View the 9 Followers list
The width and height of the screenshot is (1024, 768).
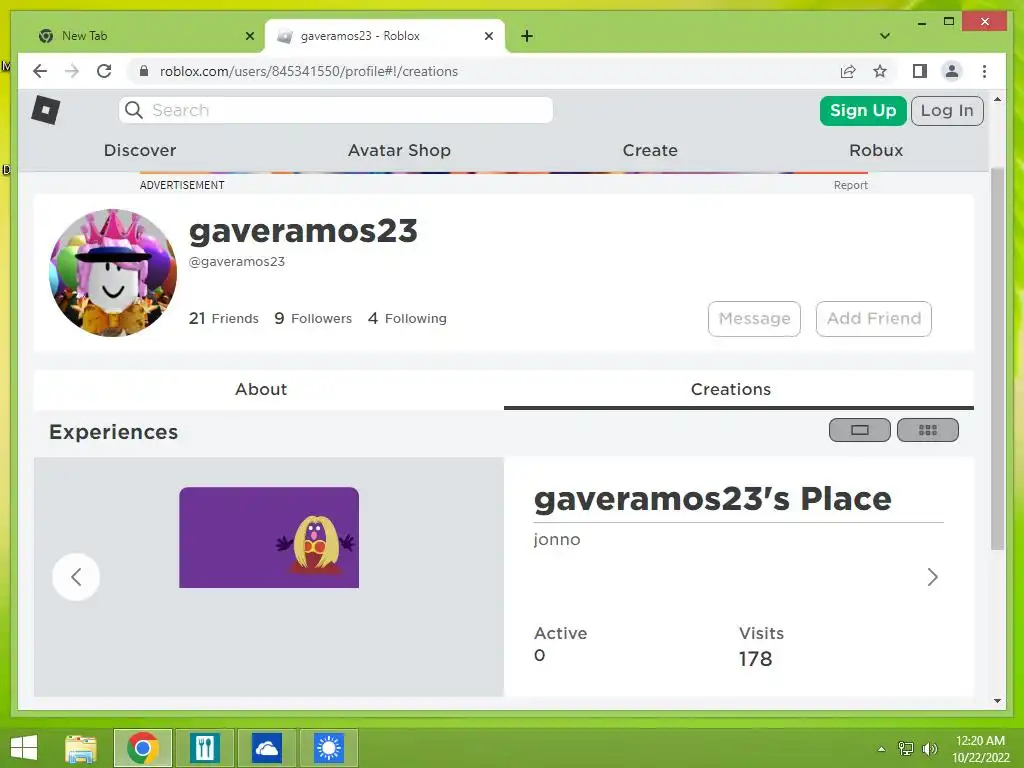(x=313, y=318)
